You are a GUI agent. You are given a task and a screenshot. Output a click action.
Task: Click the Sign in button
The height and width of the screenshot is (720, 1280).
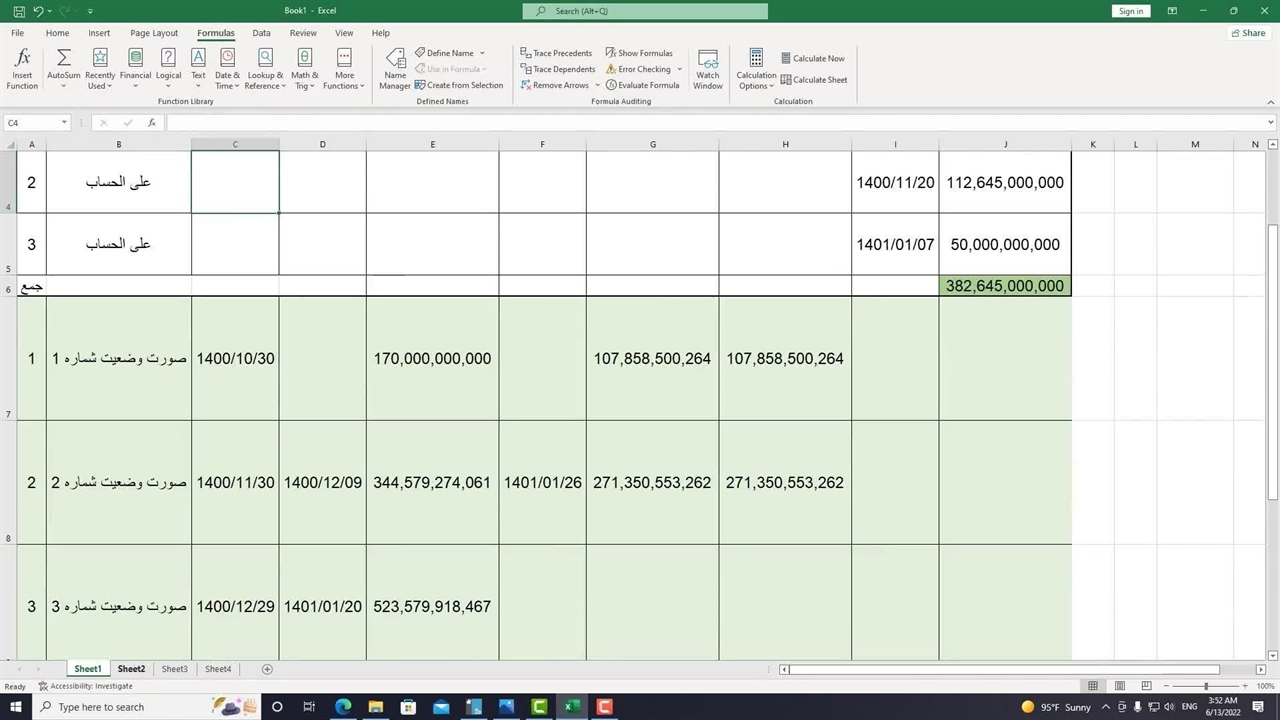coord(1131,11)
